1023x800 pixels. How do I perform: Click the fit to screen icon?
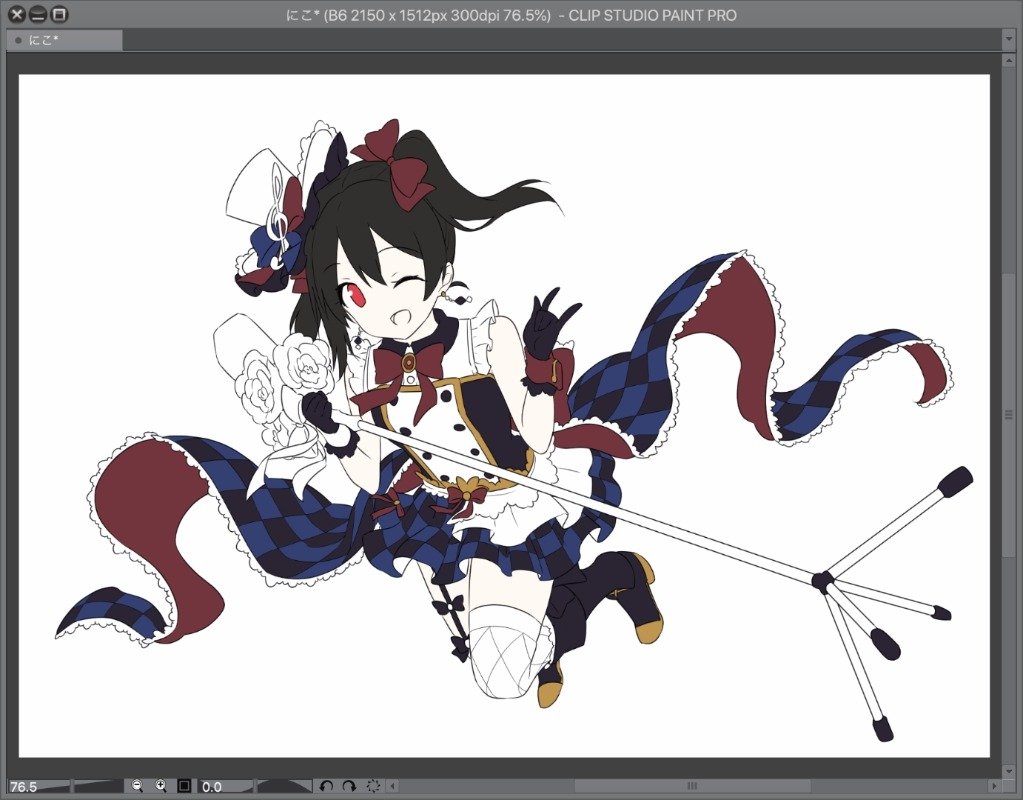click(185, 786)
